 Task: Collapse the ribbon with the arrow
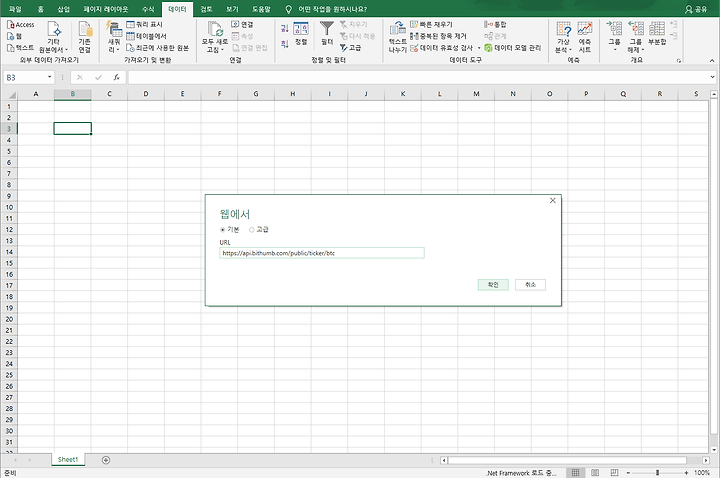[x=712, y=61]
